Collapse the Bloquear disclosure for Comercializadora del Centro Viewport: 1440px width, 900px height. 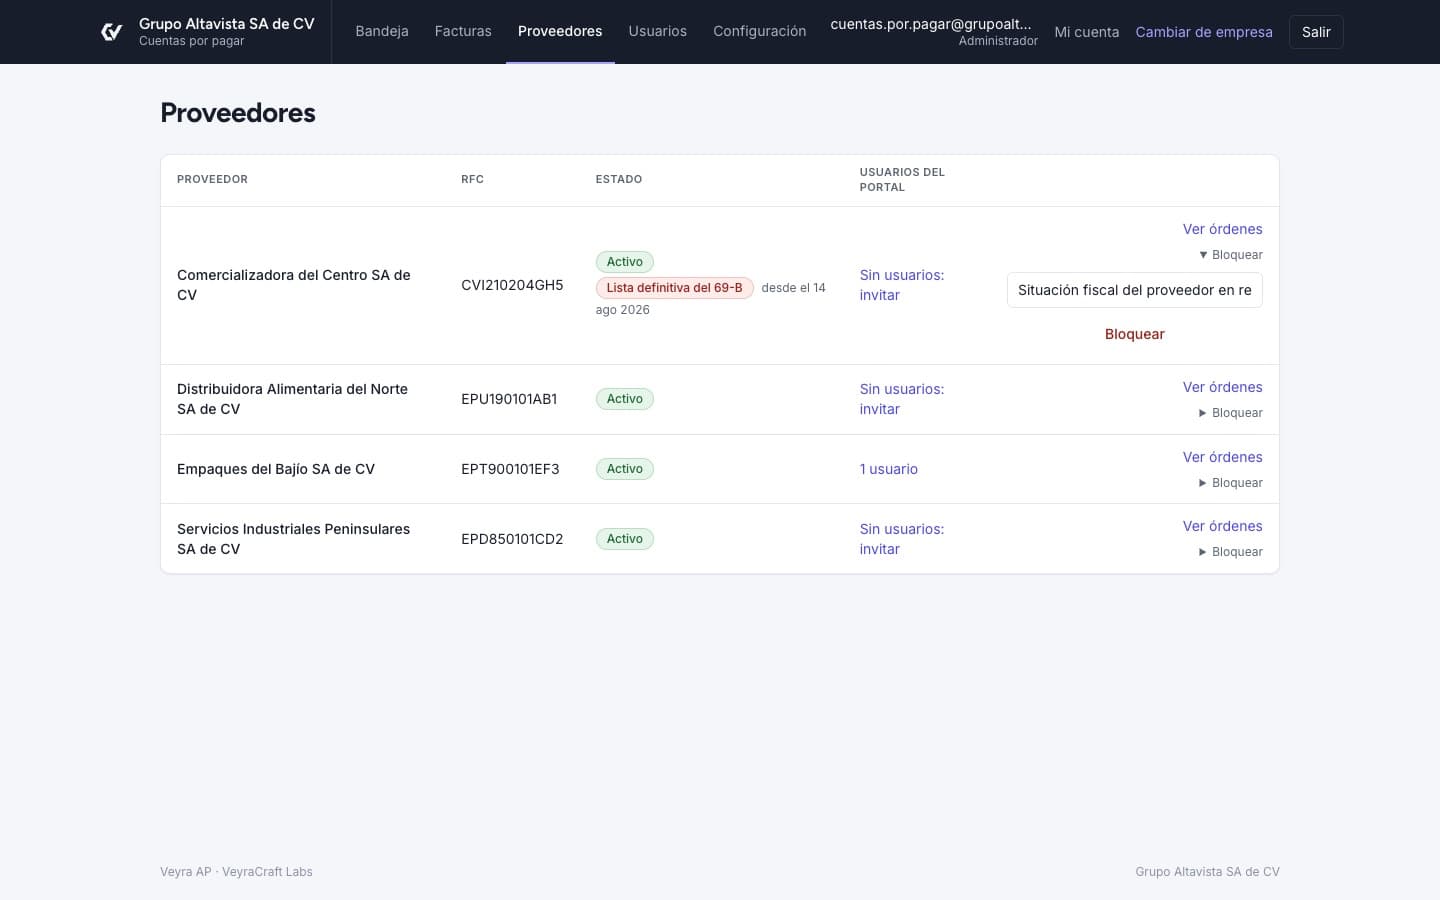[1230, 255]
